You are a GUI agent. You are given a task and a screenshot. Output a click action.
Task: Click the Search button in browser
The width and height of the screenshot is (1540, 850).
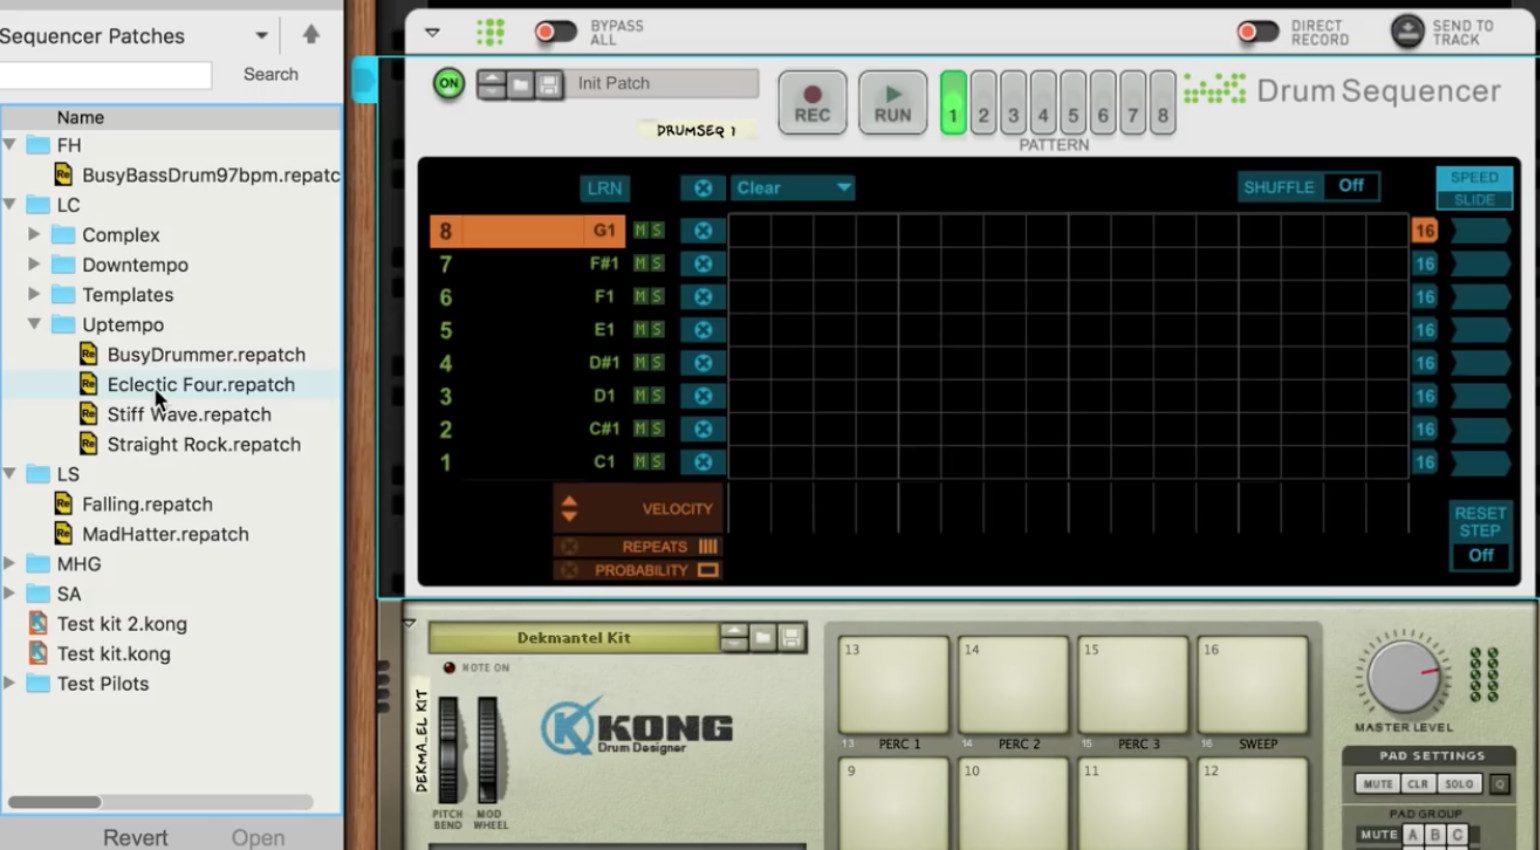(x=271, y=75)
